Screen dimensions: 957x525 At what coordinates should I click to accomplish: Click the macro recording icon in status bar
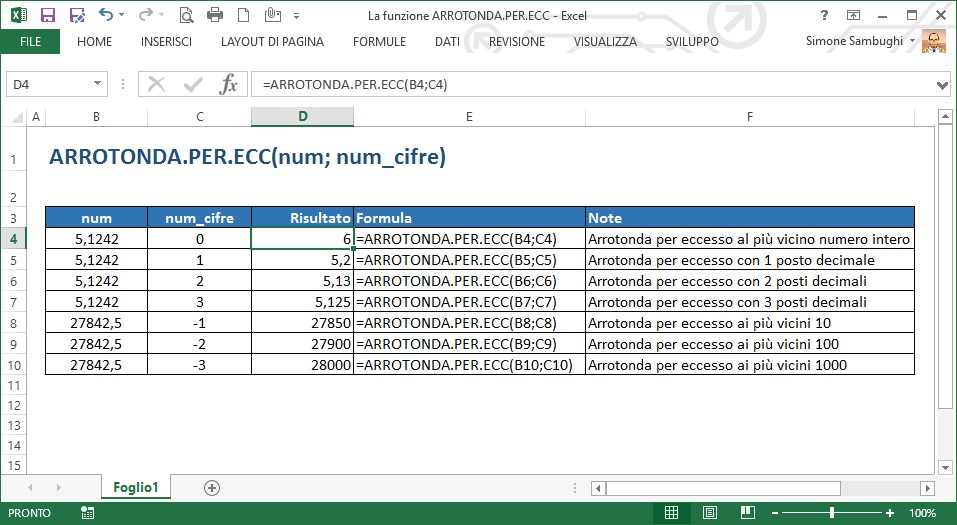[88, 513]
